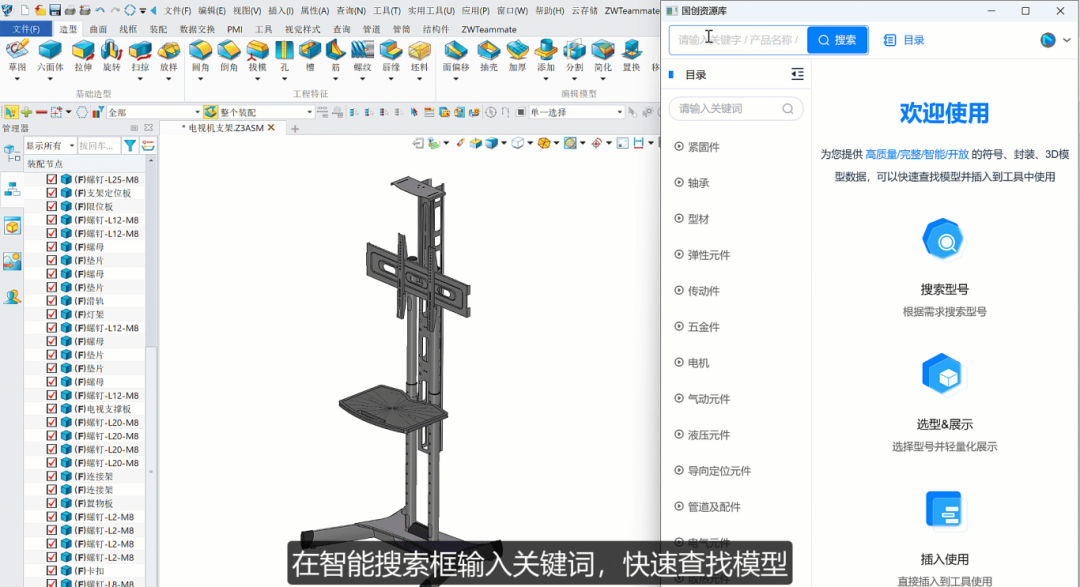Uncheck the (F)螺钉-L25-M8 component checkbox

[x=52, y=179]
